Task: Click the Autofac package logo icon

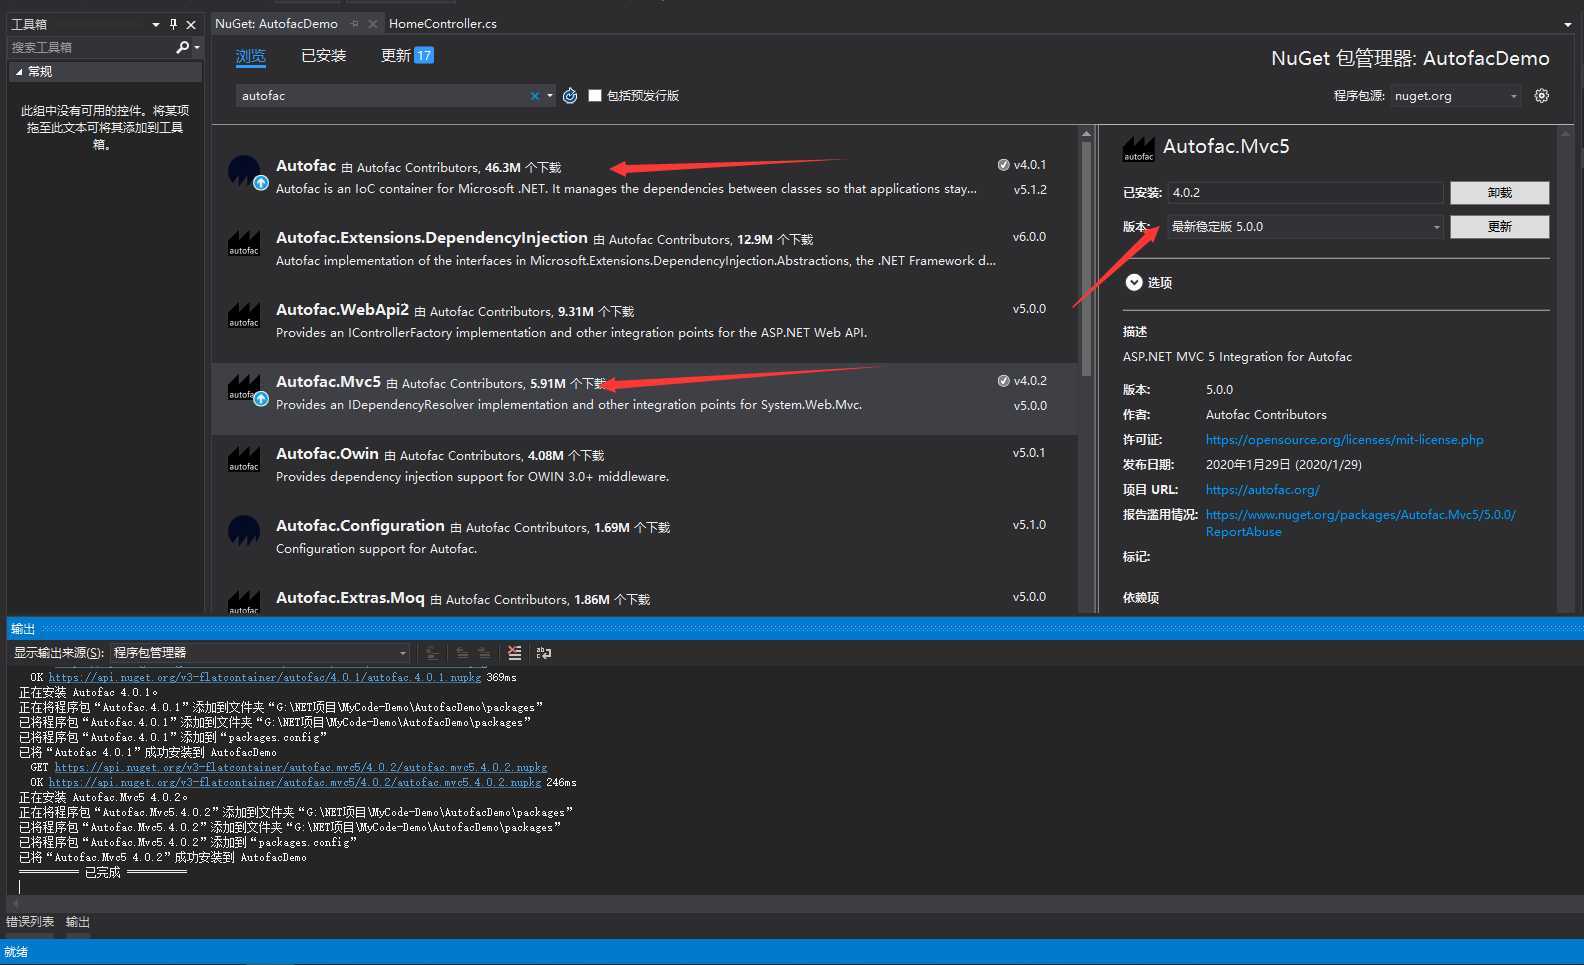Action: pos(245,171)
